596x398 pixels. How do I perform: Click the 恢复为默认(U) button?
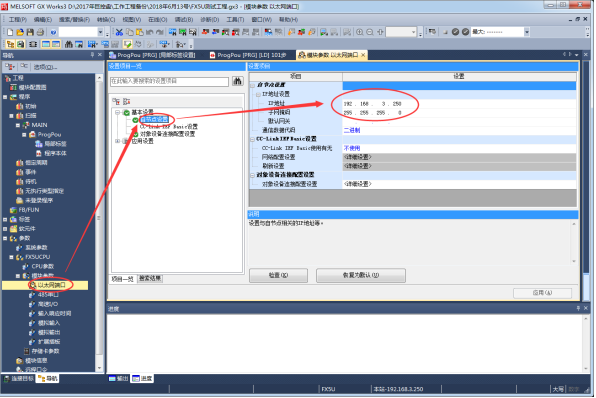[361, 275]
